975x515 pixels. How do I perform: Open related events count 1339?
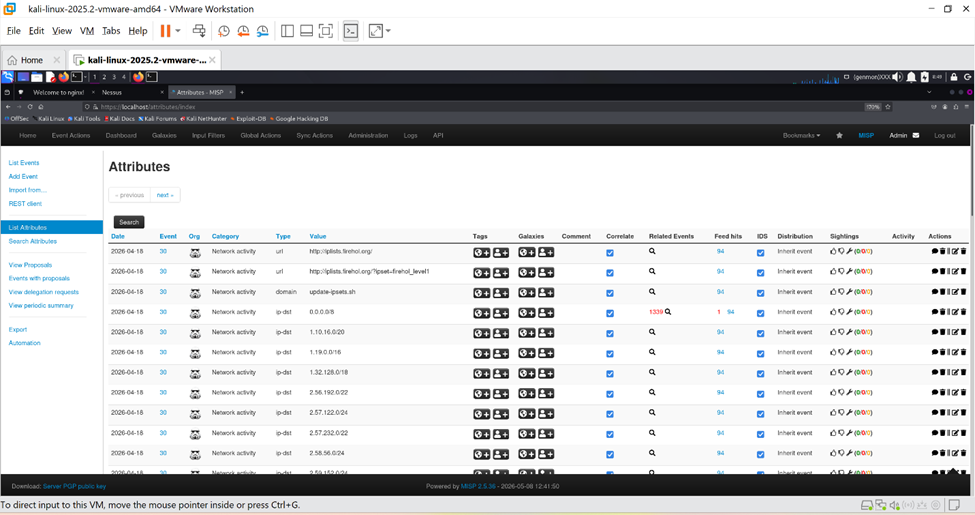tap(656, 312)
